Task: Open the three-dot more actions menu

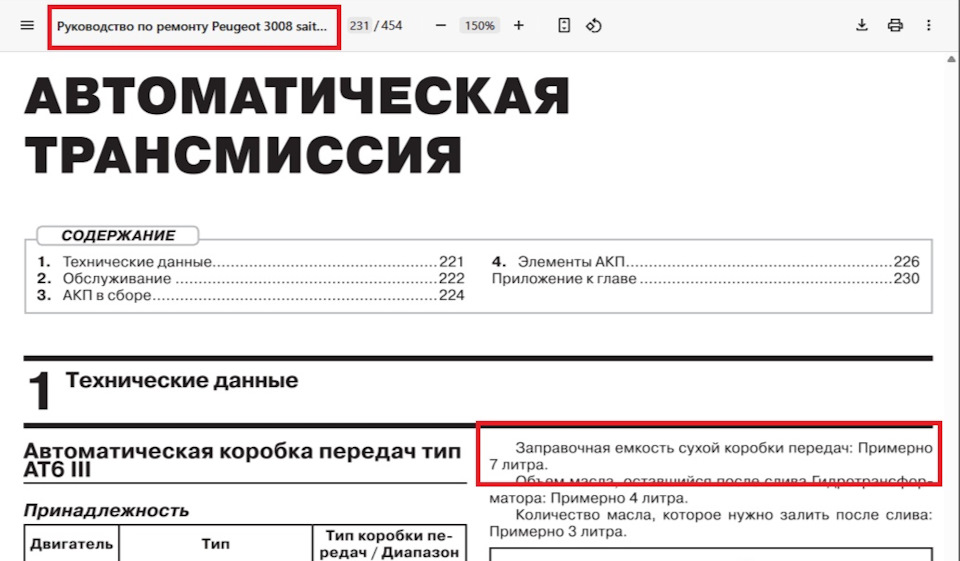Action: [928, 25]
